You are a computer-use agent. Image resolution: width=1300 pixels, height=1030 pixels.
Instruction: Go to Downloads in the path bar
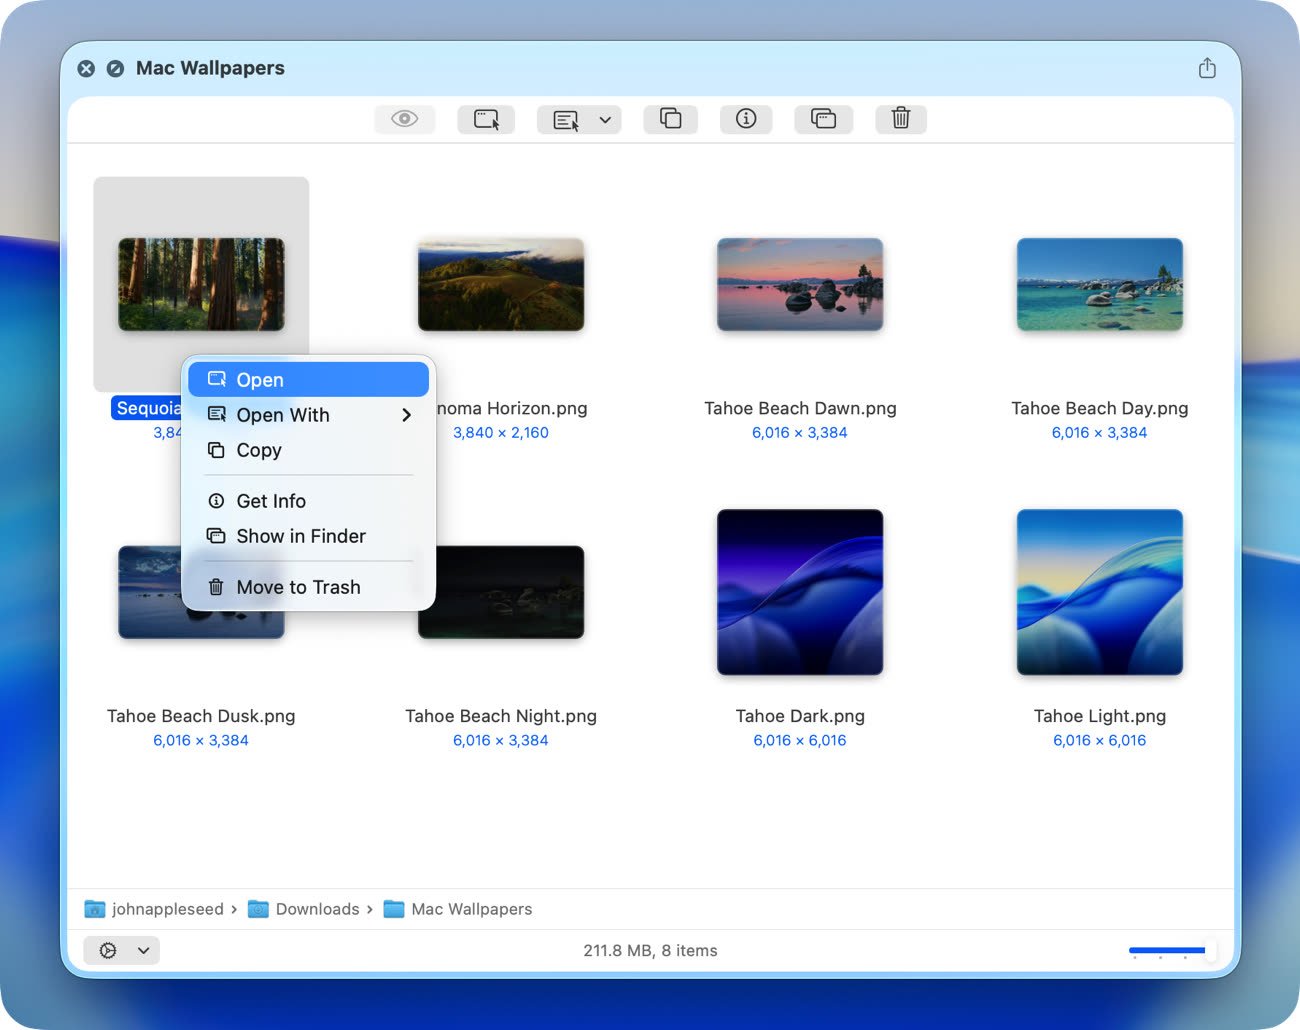point(316,909)
